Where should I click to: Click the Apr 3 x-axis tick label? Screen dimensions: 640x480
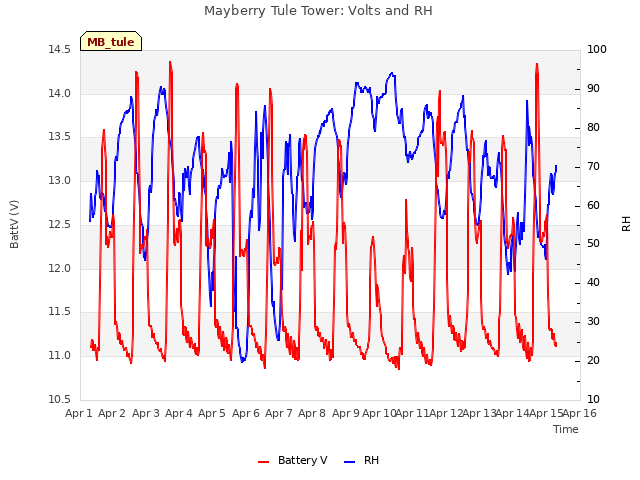click(x=146, y=413)
